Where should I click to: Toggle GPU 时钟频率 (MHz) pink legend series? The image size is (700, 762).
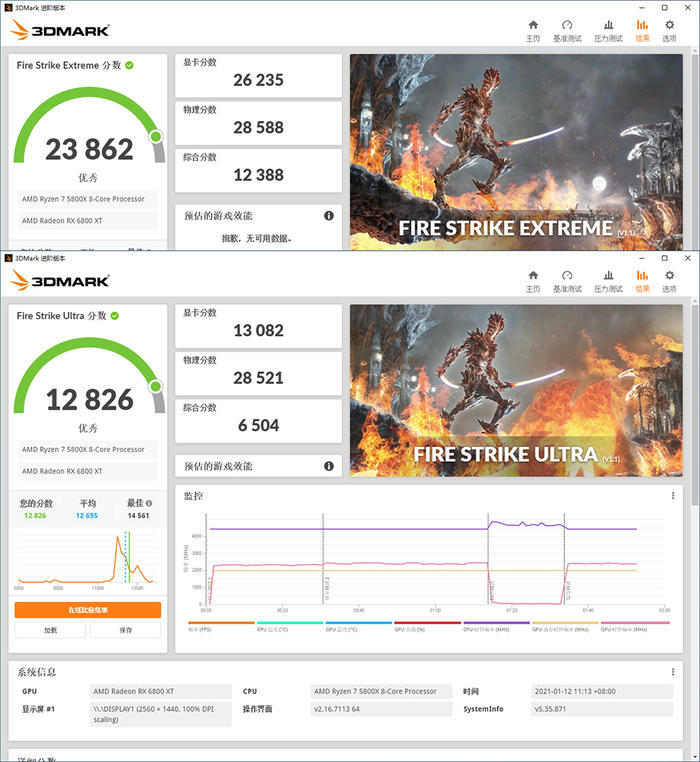[x=635, y=625]
